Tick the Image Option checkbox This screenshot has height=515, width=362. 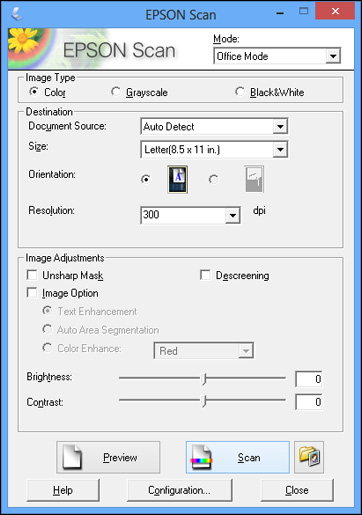(32, 293)
